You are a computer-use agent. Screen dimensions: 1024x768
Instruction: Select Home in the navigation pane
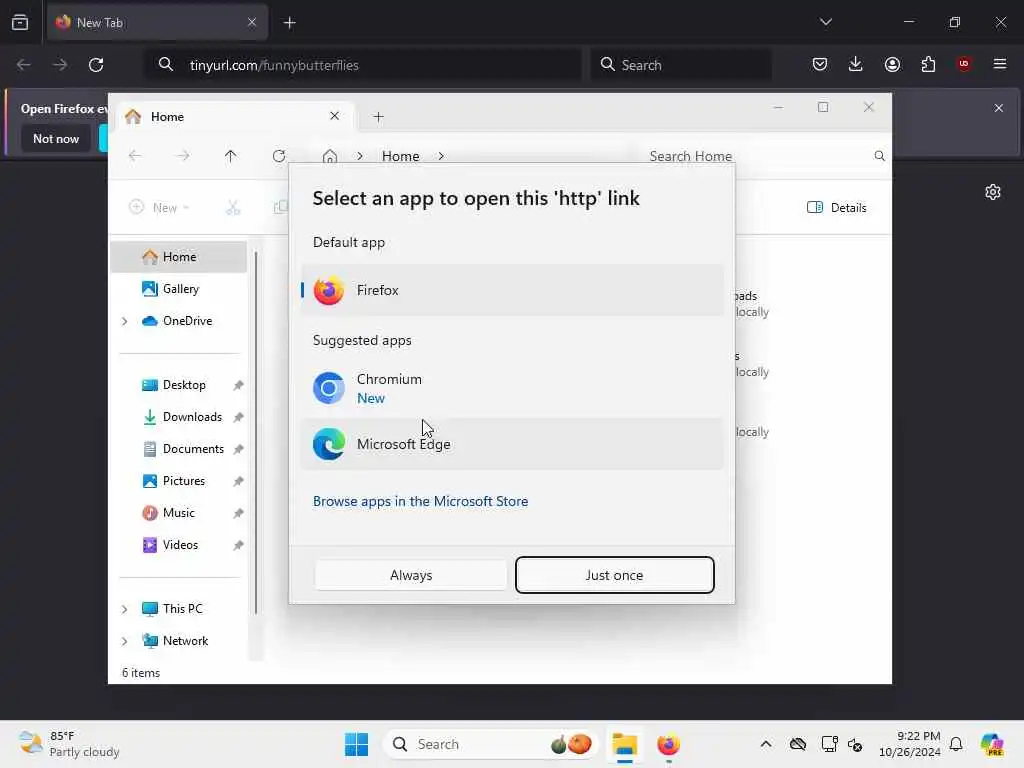coord(179,257)
